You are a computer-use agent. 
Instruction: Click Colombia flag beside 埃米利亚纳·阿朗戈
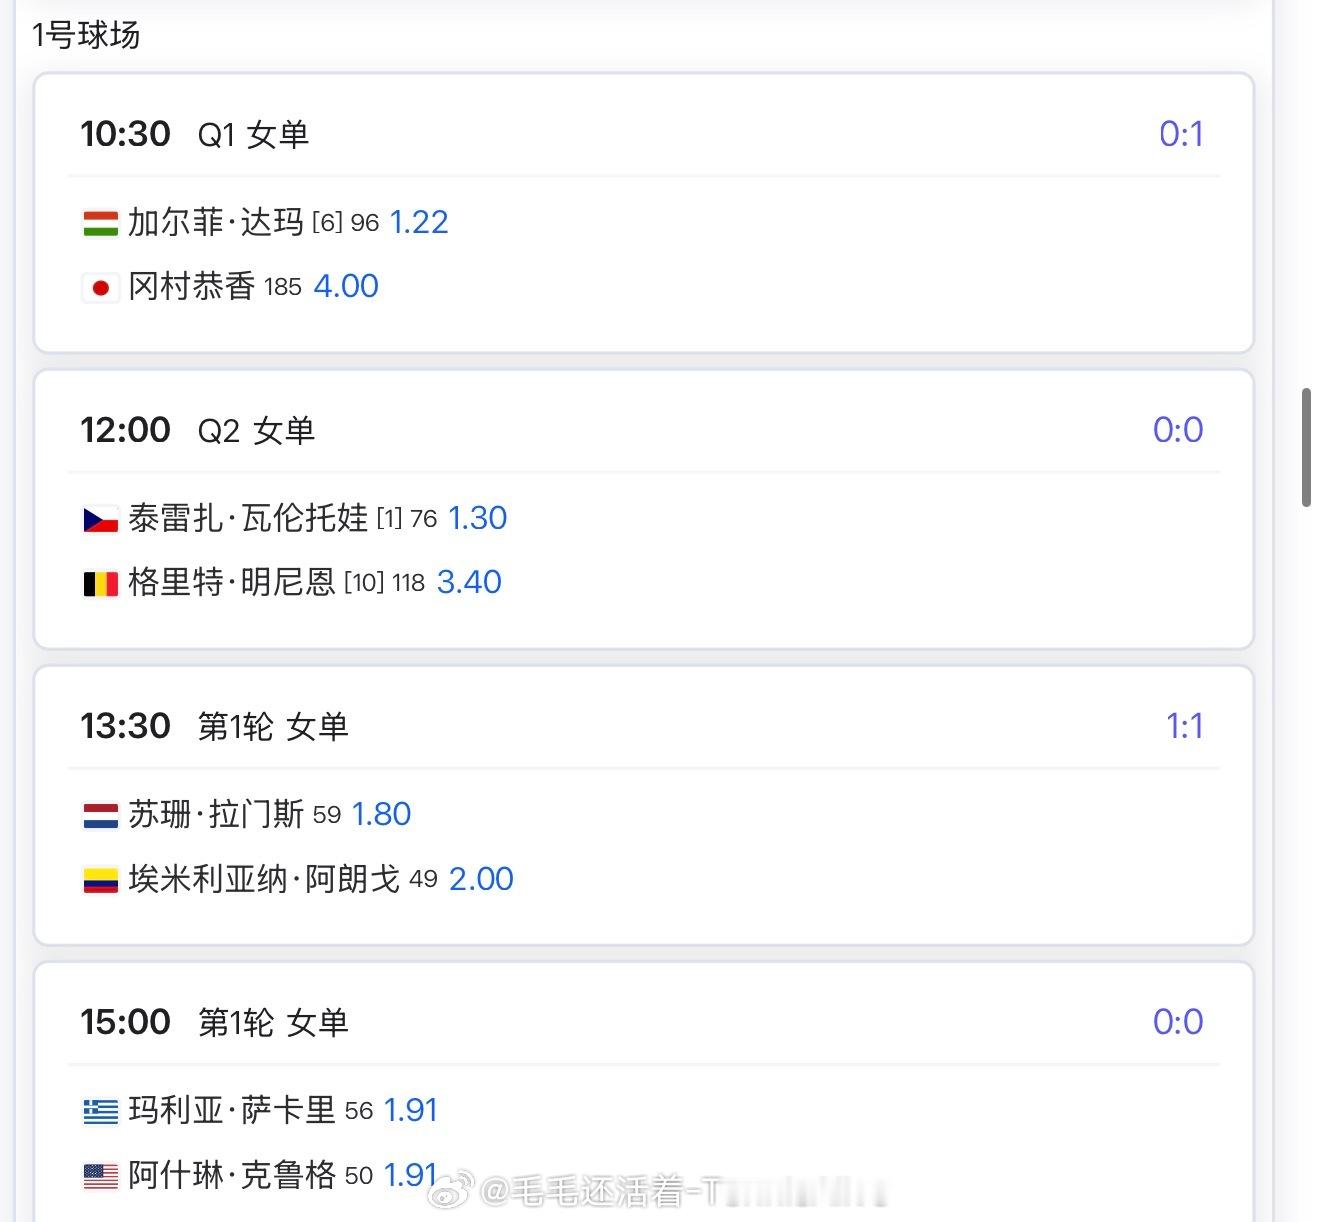[100, 880]
